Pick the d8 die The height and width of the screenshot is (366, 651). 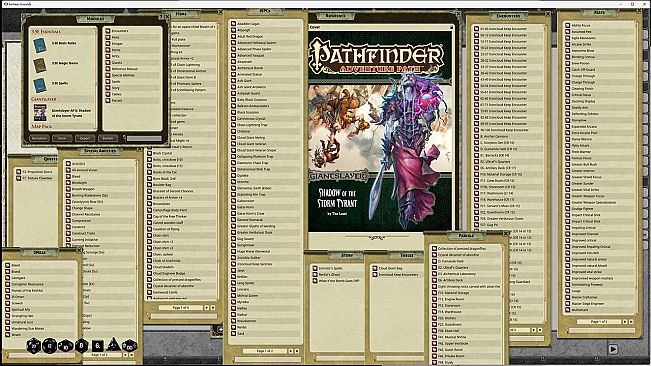(81, 346)
